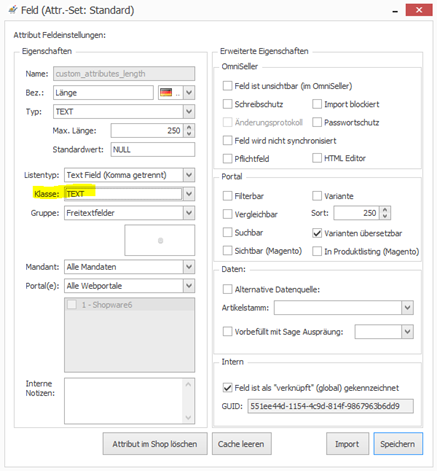This screenshot has width=437, height=471.
Task: Increase Max. Länge with up arrow
Action: tap(189, 127)
